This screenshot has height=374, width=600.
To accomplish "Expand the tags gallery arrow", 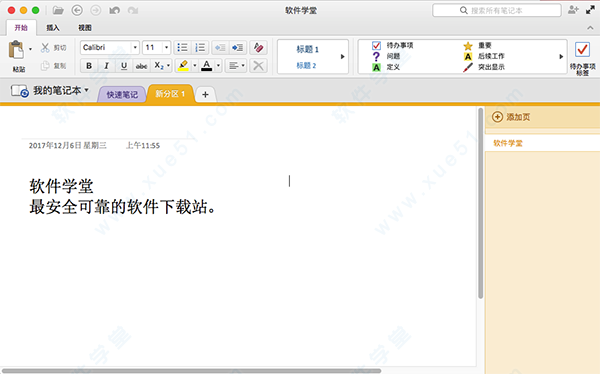I will (561, 57).
